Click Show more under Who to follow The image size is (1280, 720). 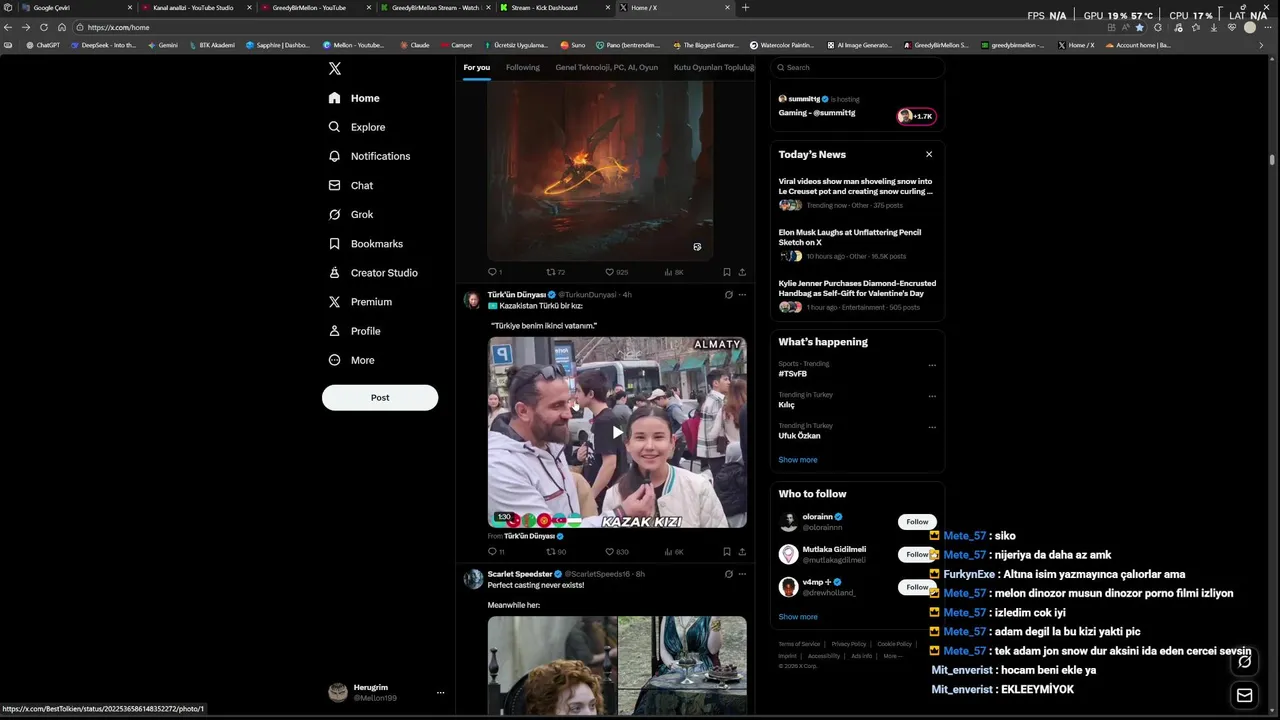[798, 616]
